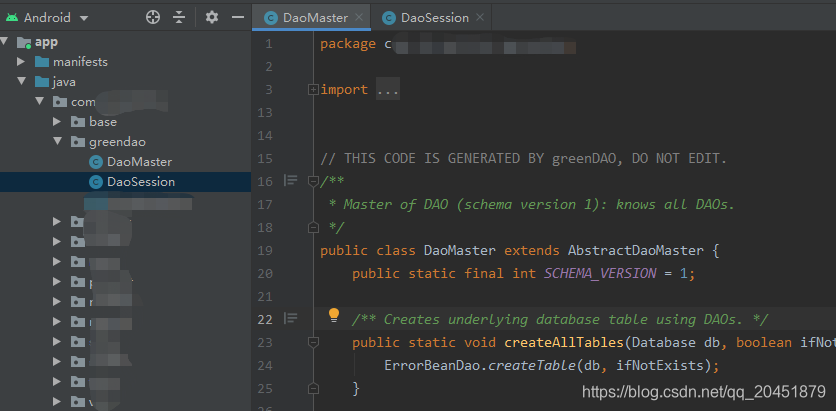Click the DaoMaster tab class icon
The image size is (836, 411).
(271, 18)
